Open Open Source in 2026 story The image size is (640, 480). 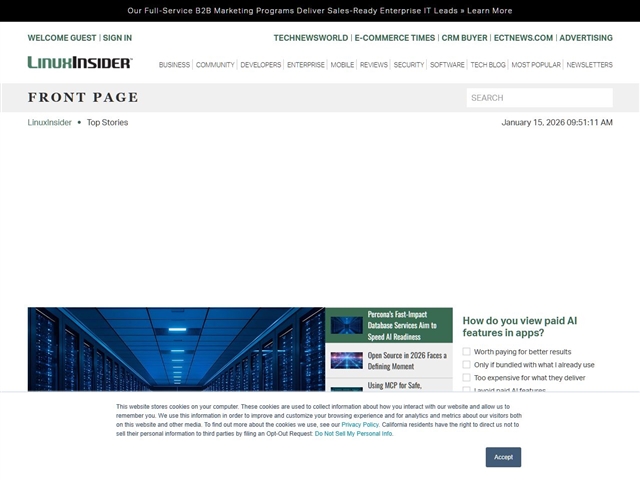[407, 361]
